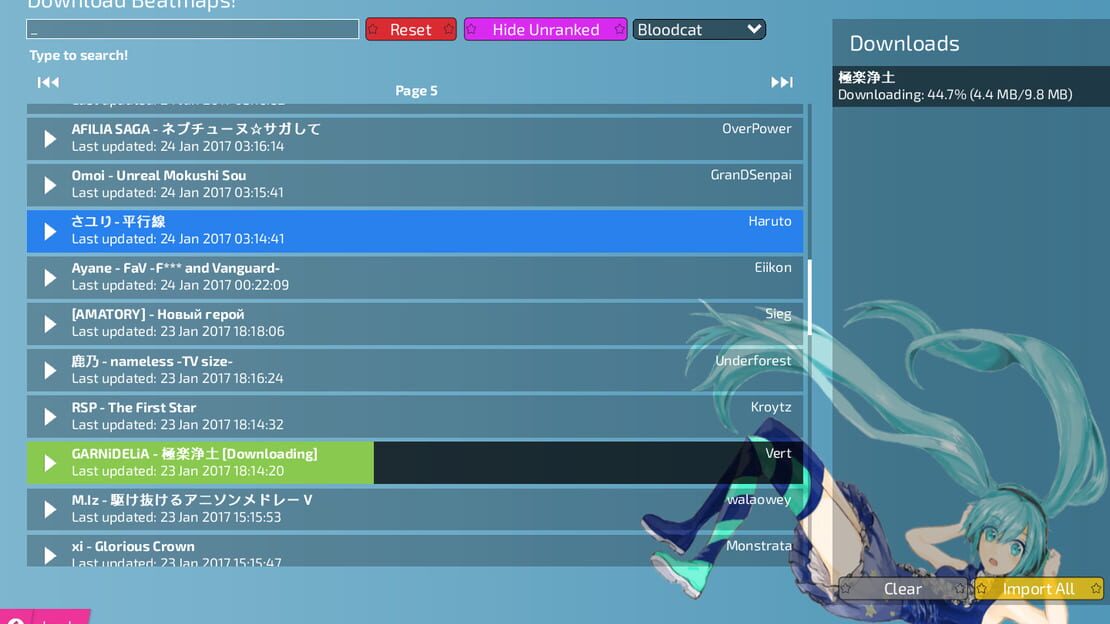Viewport: 1110px width, 624px height.
Task: Select the さユり - 平行線 title
Action: (118, 222)
